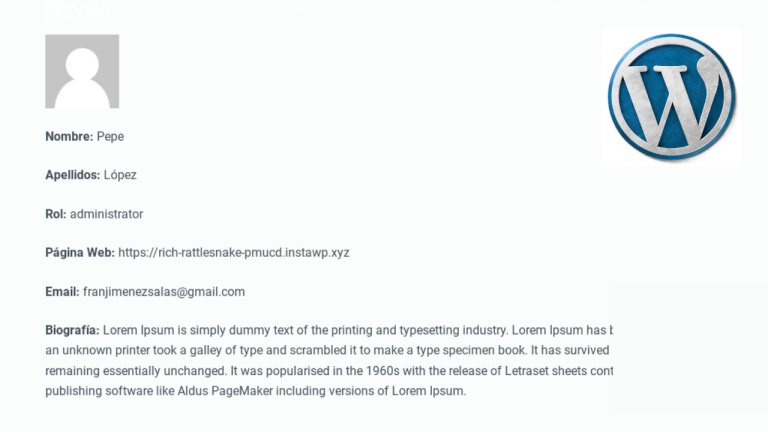Click the Nombre label
The width and height of the screenshot is (768, 432).
(x=69, y=137)
